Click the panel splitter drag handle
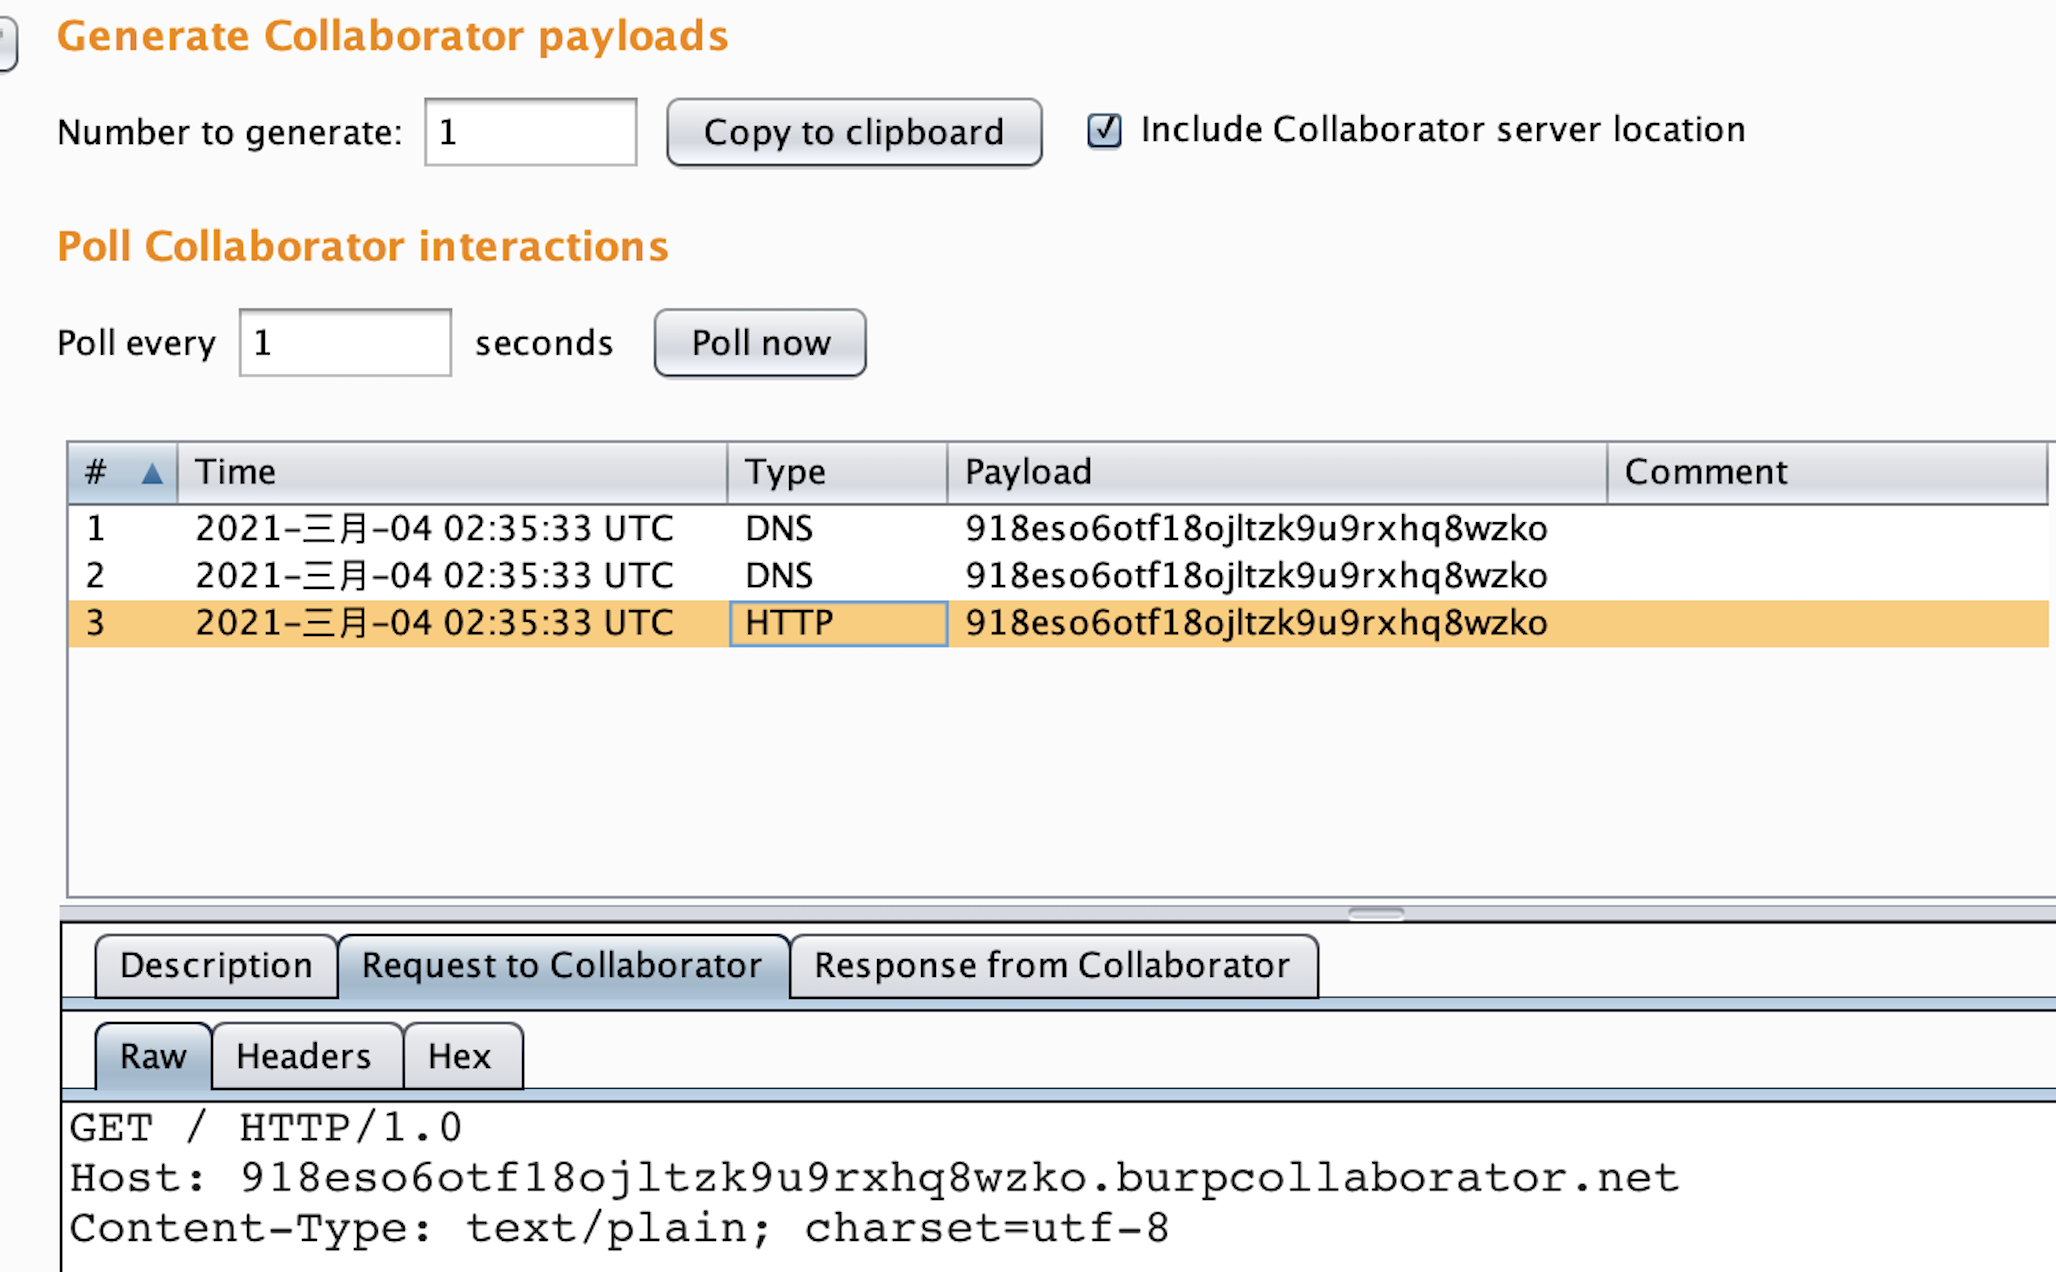 1375,913
